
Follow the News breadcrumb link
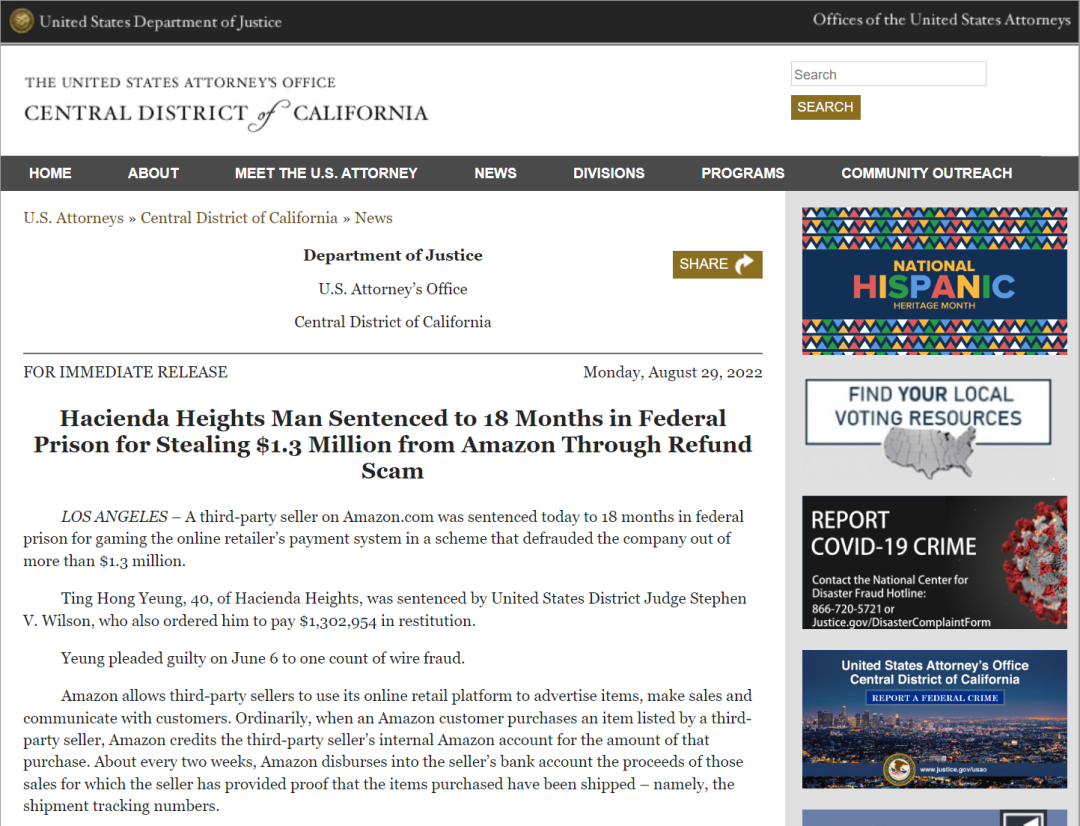click(x=373, y=218)
